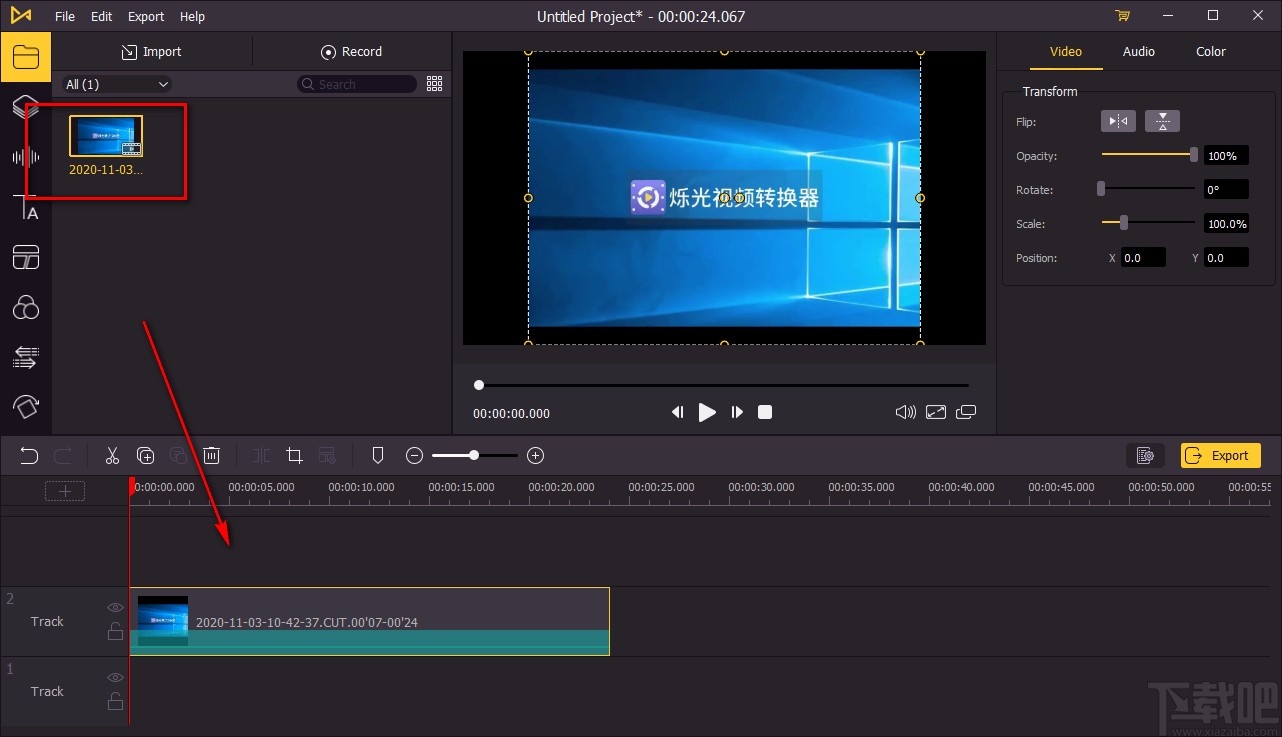Viewport: 1282px width, 737px height.
Task: Select the crop tool icon
Action: [x=294, y=456]
